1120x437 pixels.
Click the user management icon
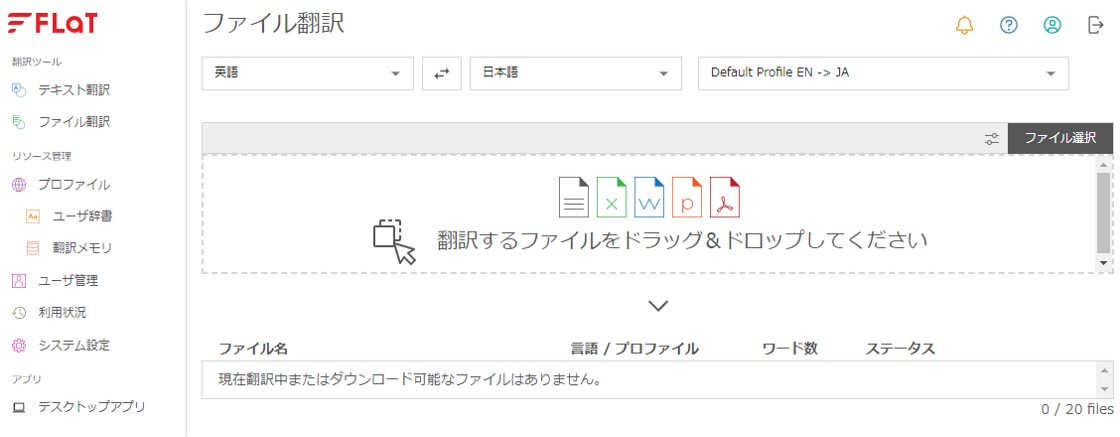[x=19, y=281]
